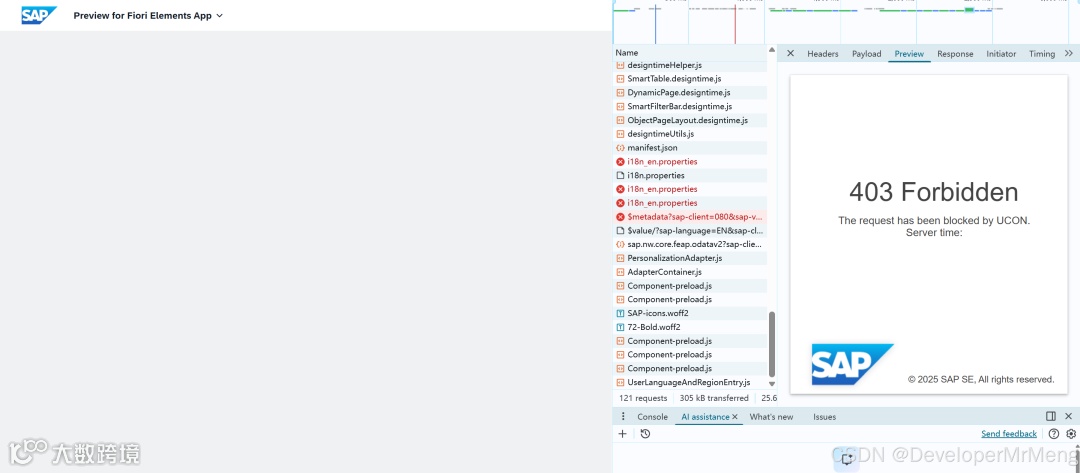The width and height of the screenshot is (1080, 473).
Task: Click the request list scrollbar up arrow
Action: pyautogui.click(x=771, y=50)
